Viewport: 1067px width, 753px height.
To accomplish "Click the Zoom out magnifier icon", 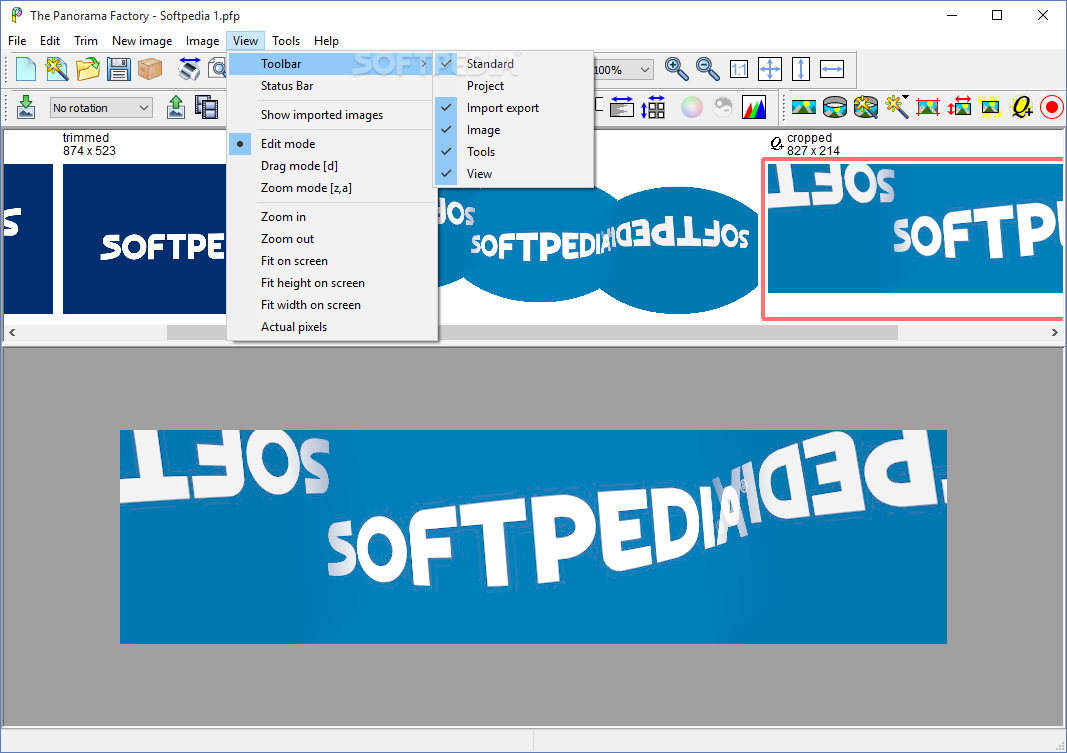I will tap(708, 69).
